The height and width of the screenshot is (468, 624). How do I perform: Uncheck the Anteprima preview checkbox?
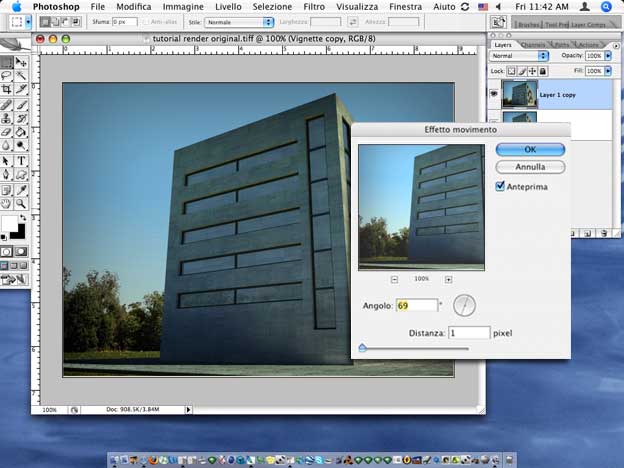pos(501,186)
